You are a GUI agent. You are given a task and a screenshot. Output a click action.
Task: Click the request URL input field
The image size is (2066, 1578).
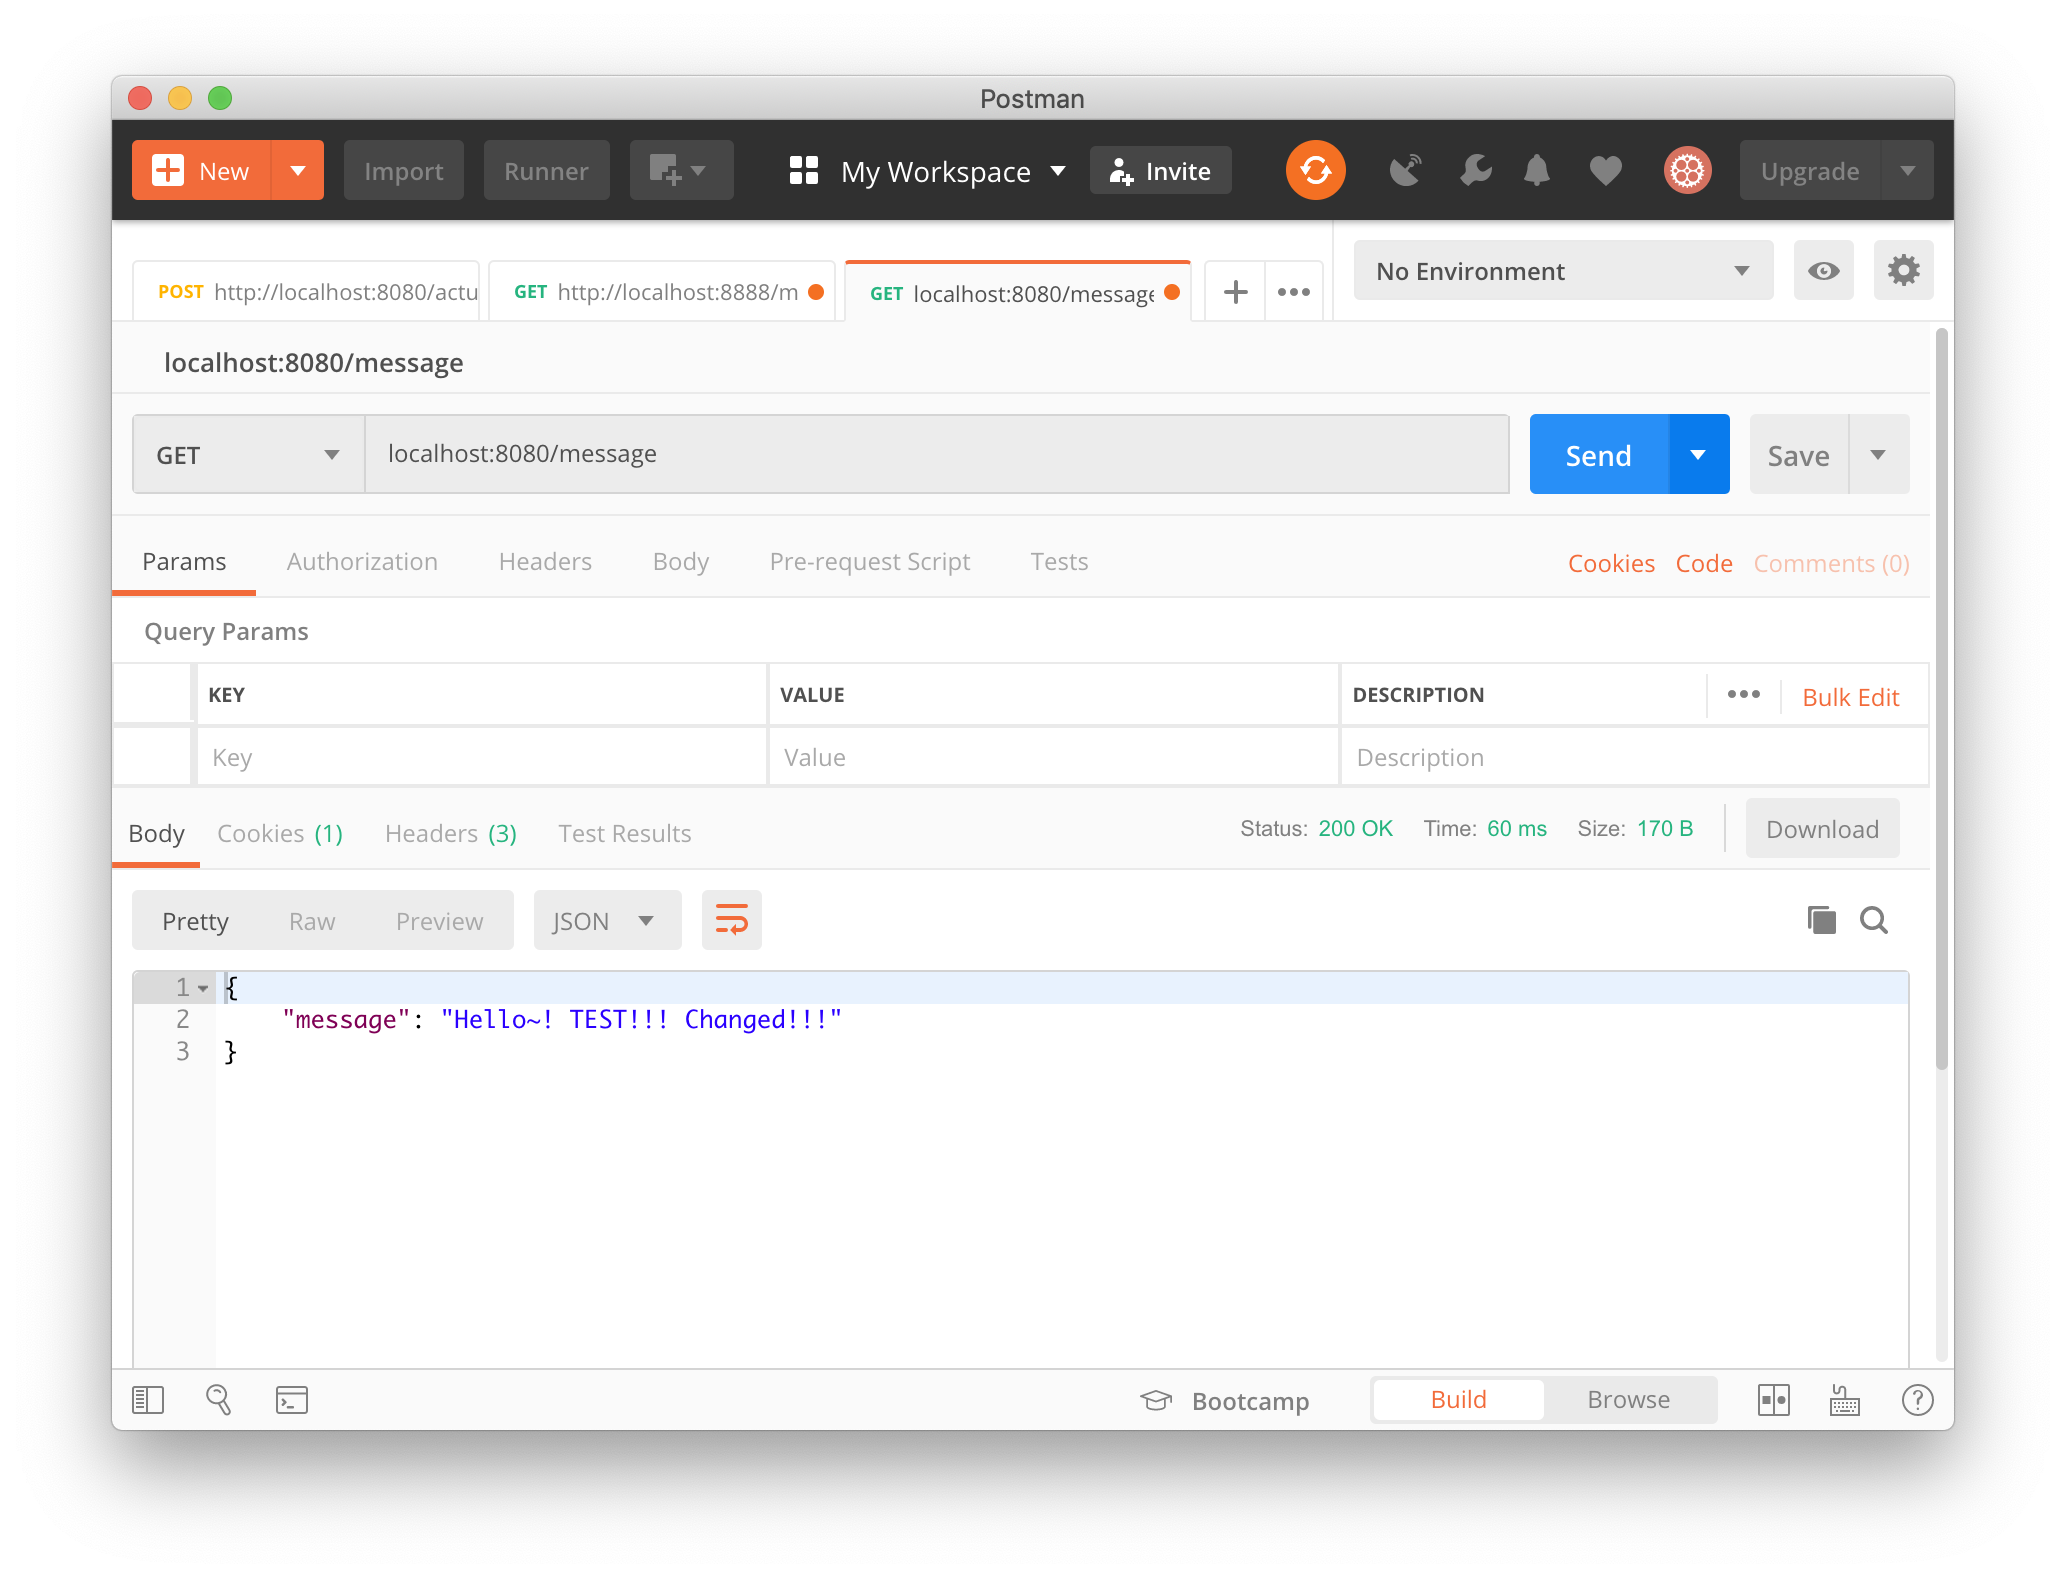coord(936,455)
